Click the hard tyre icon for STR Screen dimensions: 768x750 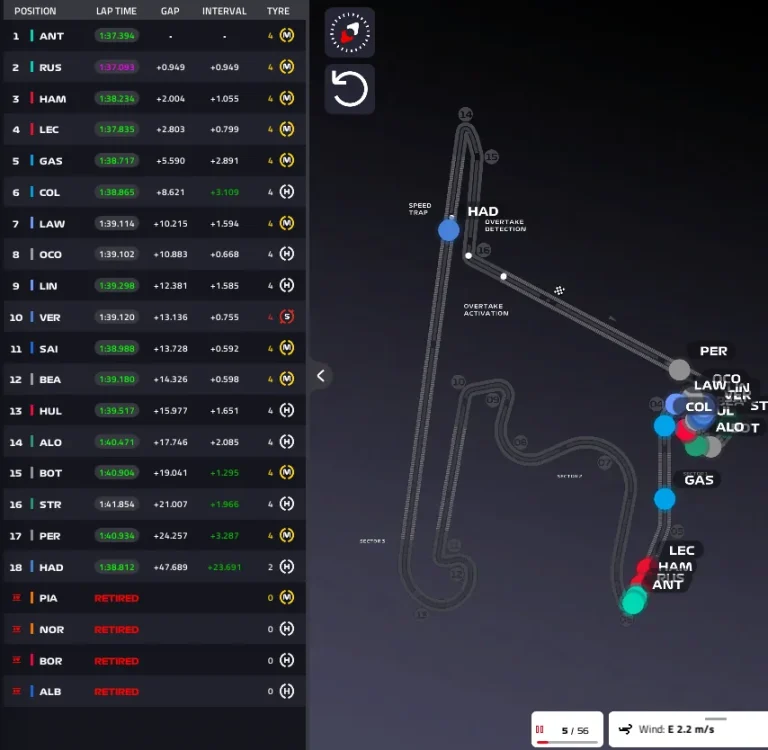(x=287, y=504)
